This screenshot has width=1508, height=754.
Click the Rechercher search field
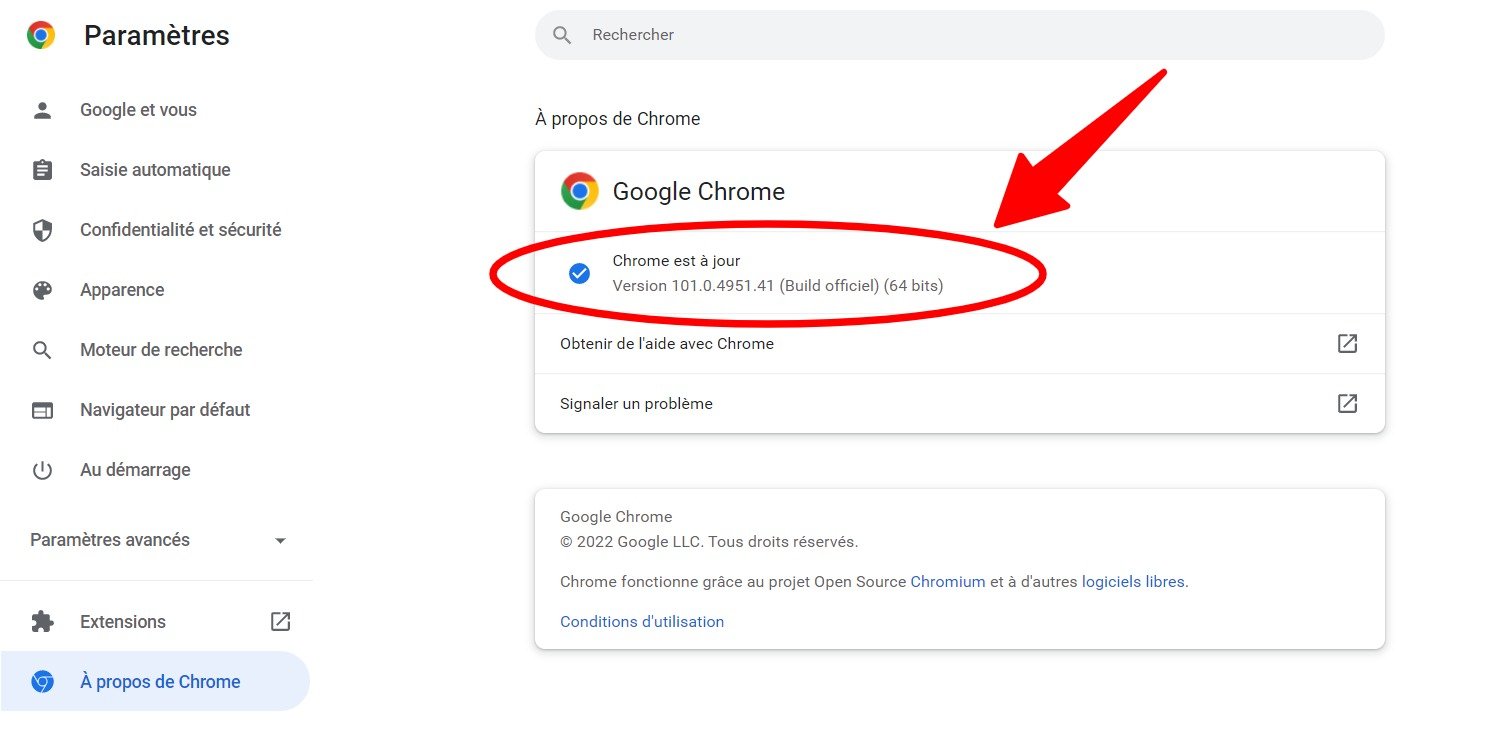960,35
